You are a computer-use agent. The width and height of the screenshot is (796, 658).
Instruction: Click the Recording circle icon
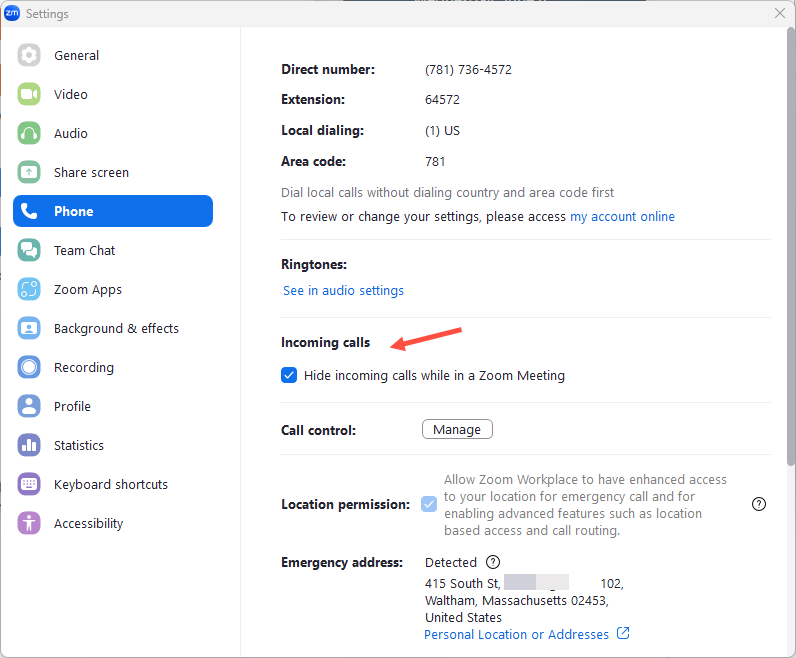click(x=29, y=367)
